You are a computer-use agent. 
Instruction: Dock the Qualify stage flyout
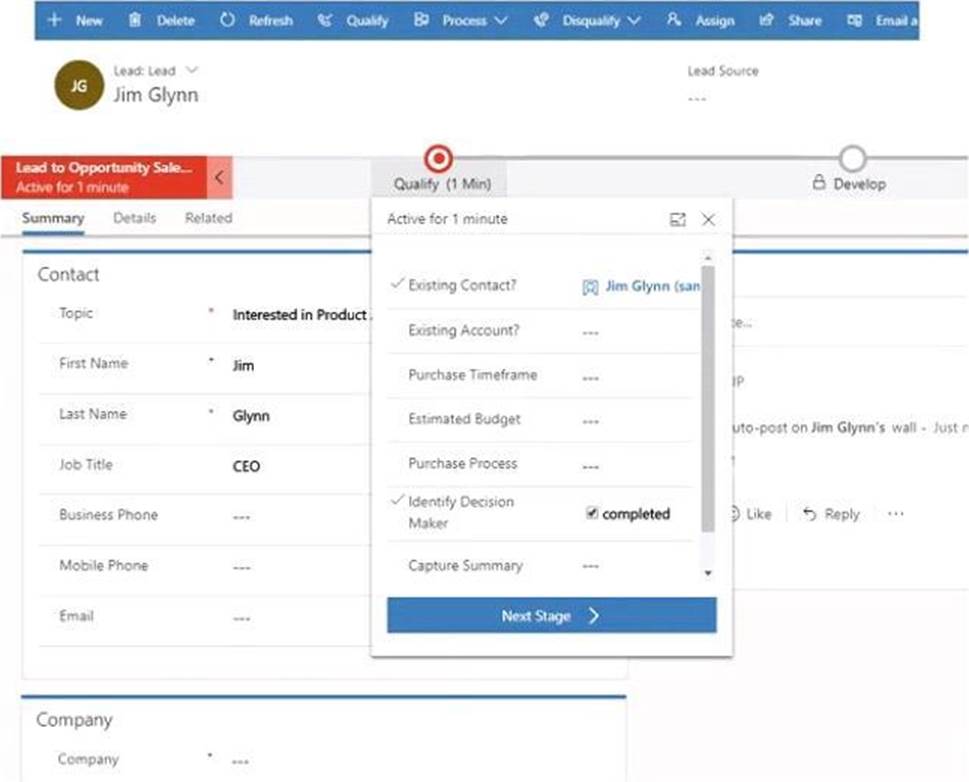coord(678,220)
